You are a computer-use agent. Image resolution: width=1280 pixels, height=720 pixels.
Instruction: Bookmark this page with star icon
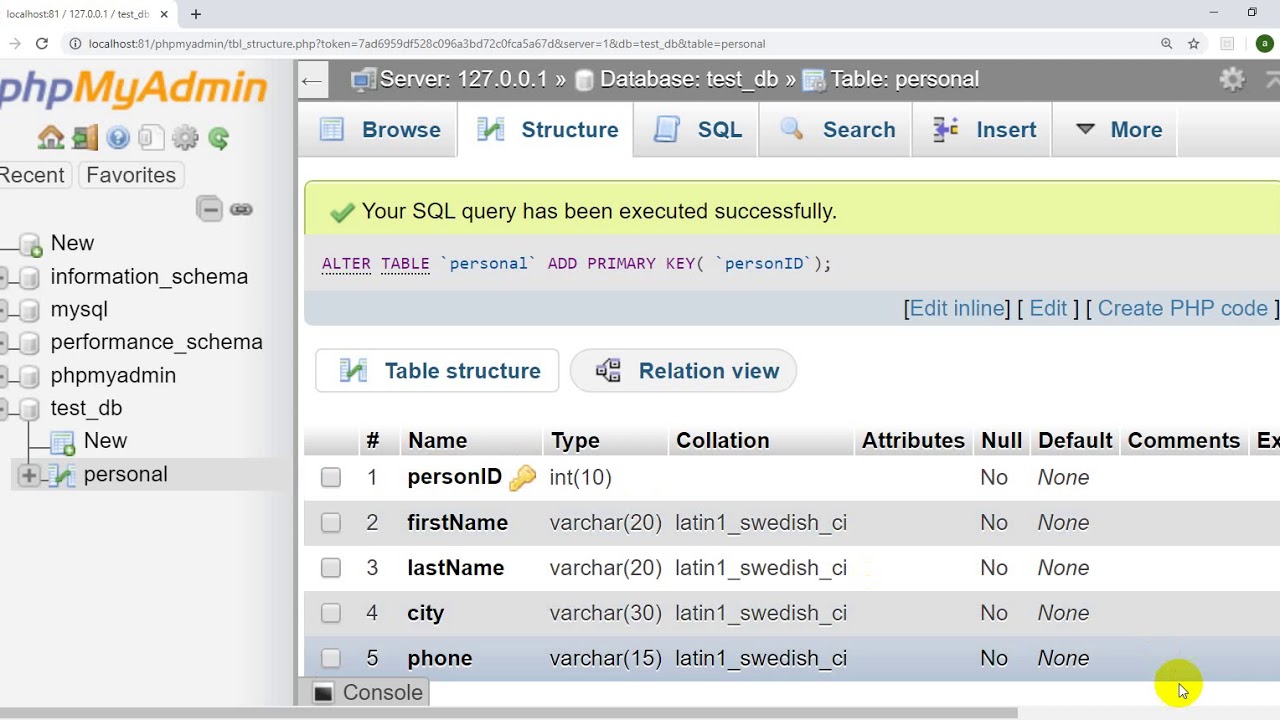[x=1193, y=43]
